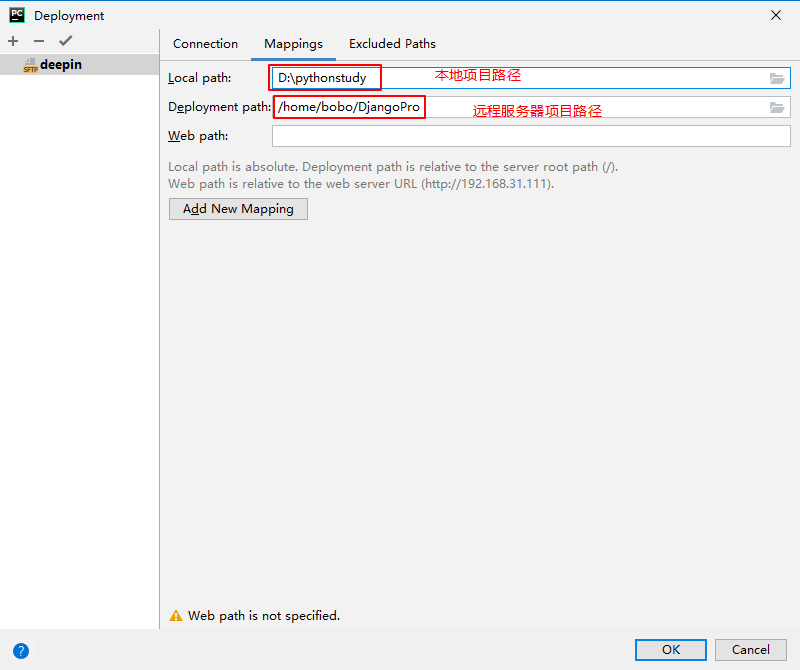Viewport: 800px width, 670px height.
Task: Add a new deployment server with plus icon
Action: (x=13, y=41)
